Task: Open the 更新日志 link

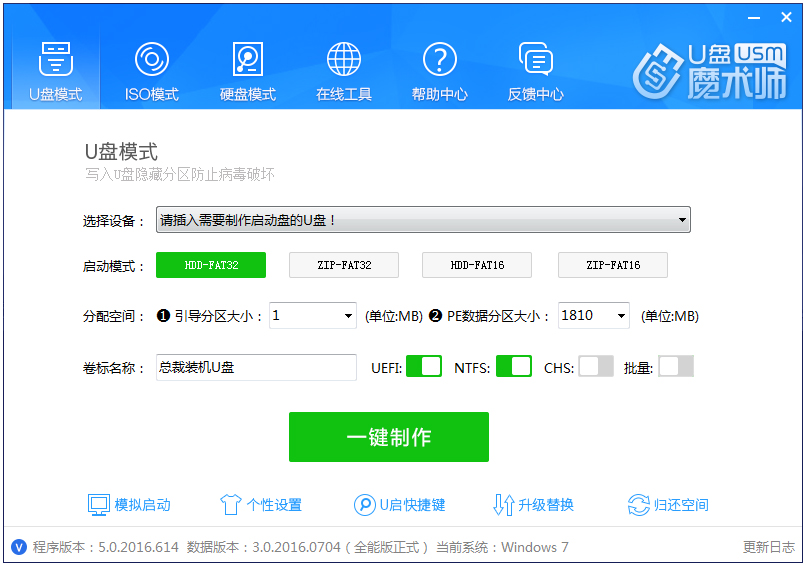Action: (768, 547)
